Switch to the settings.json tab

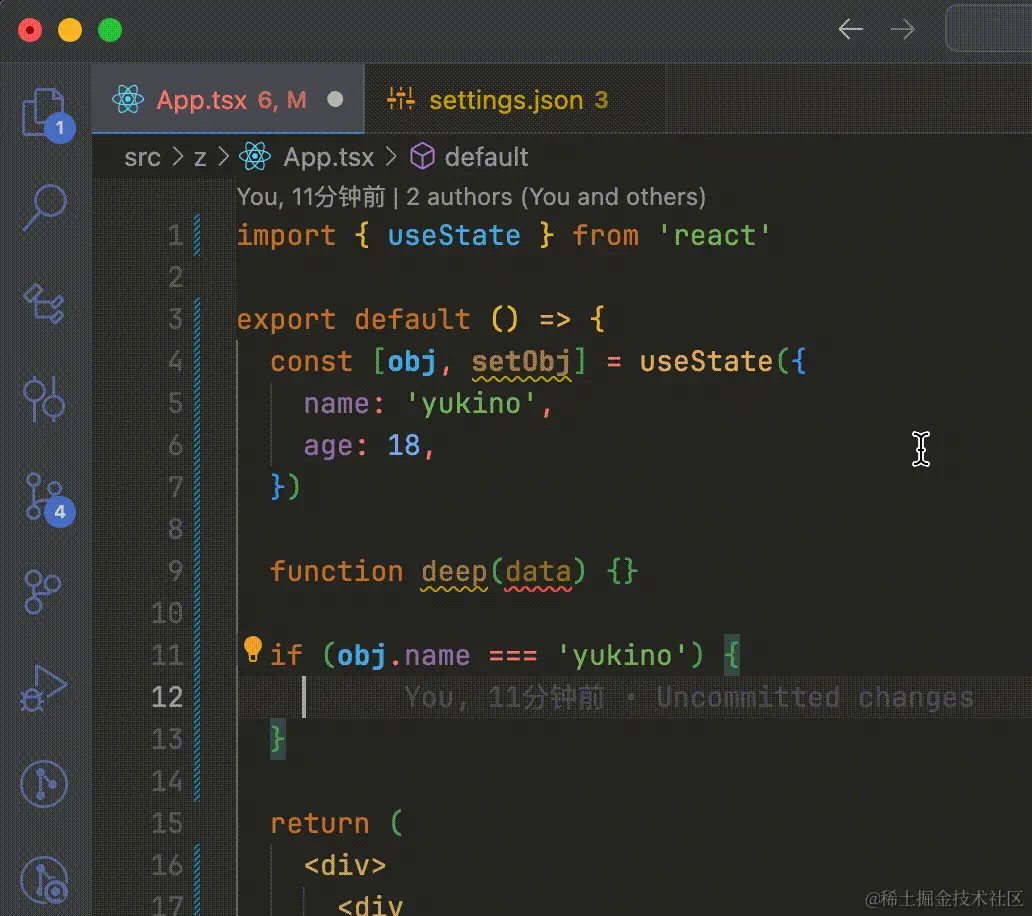point(515,99)
